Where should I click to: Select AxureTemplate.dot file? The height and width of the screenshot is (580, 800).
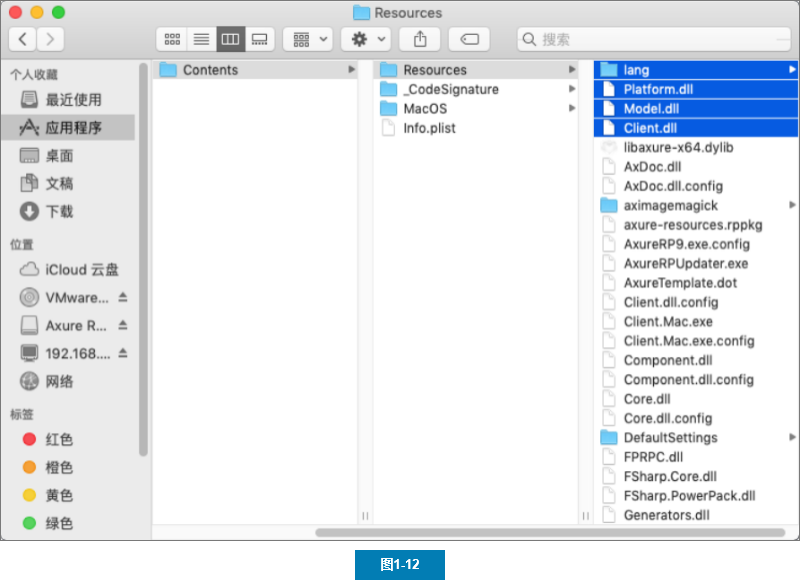point(696,283)
